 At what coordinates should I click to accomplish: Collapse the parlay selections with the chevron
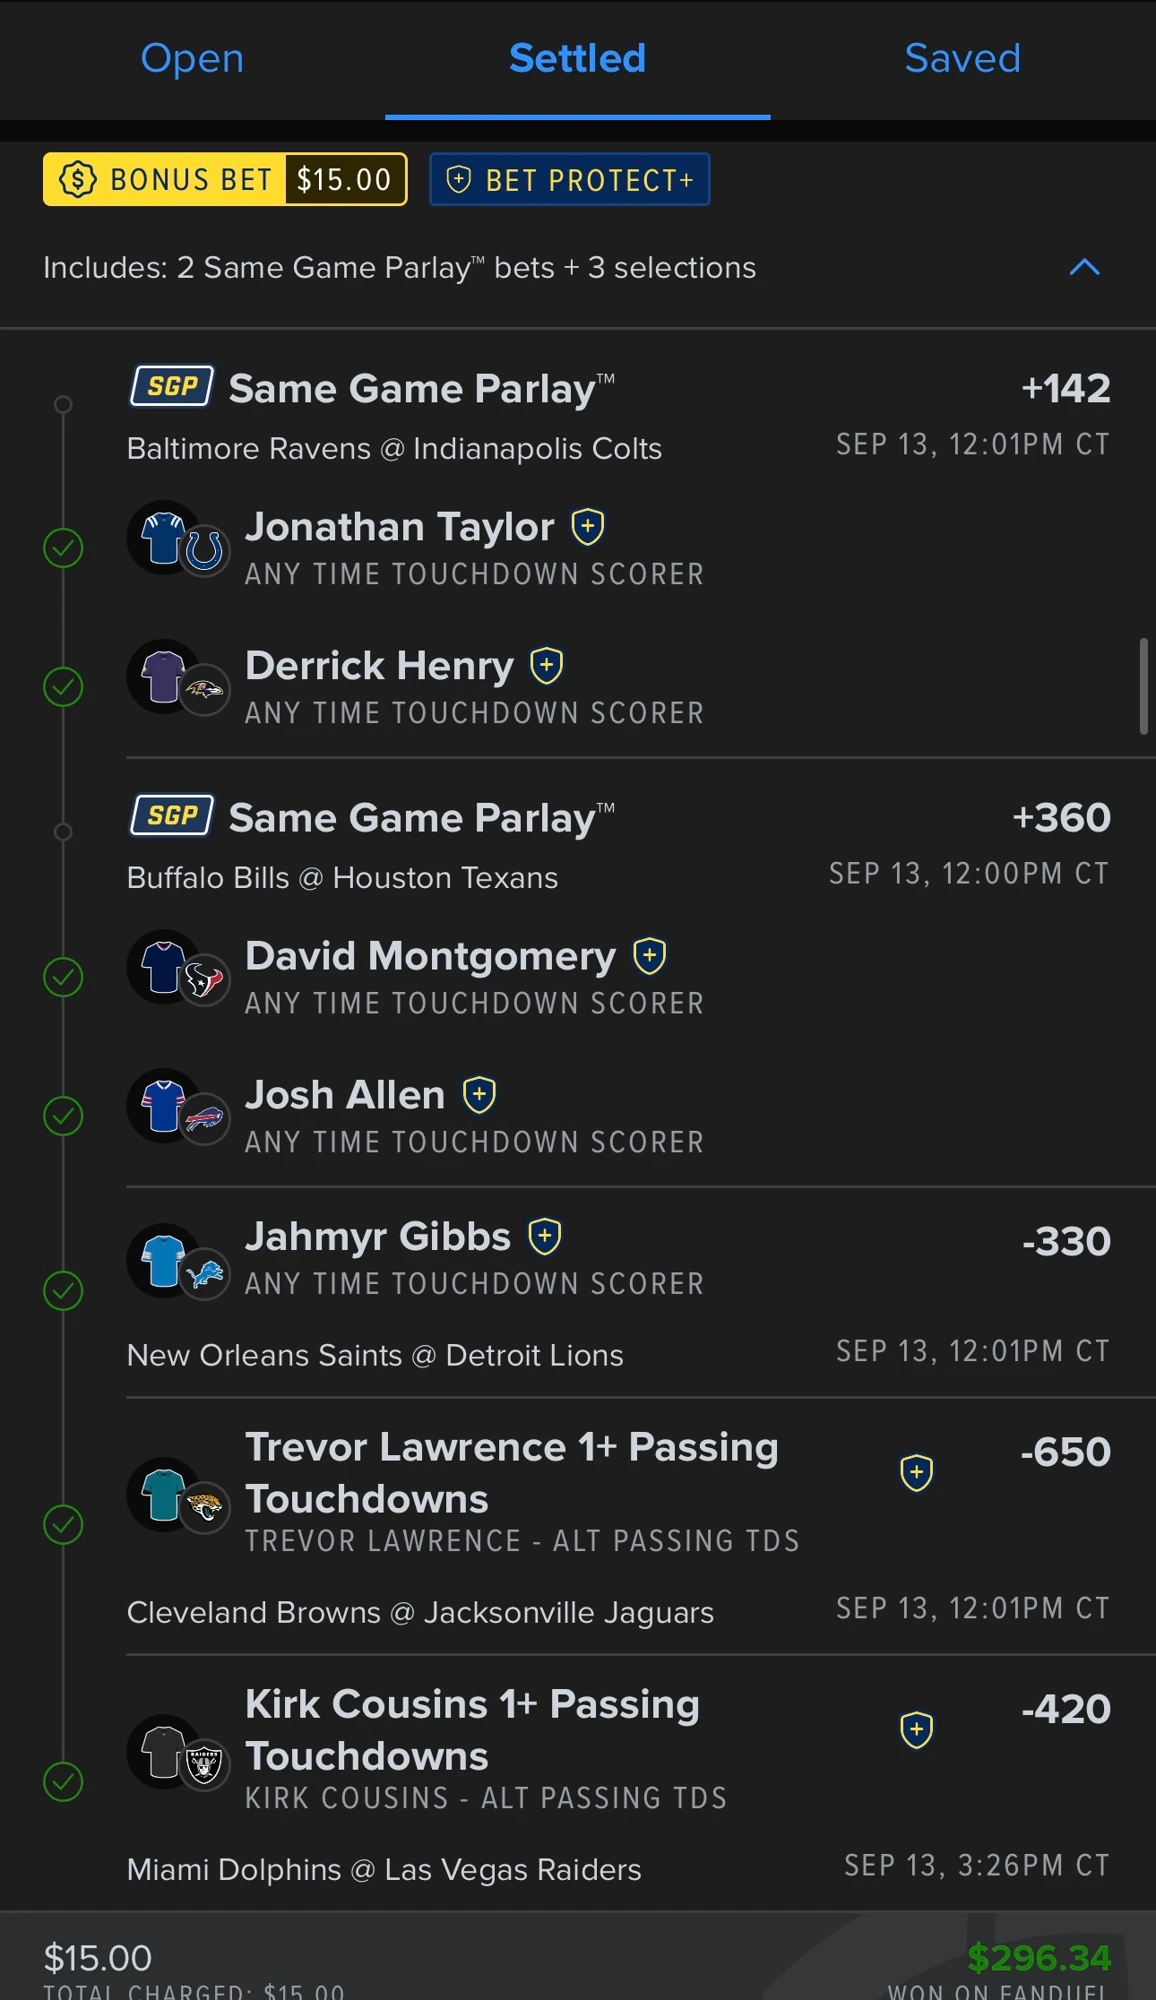click(1085, 267)
